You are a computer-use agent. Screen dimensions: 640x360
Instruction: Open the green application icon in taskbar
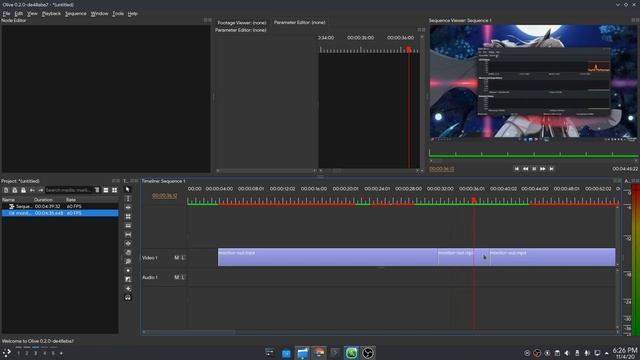tap(351, 353)
